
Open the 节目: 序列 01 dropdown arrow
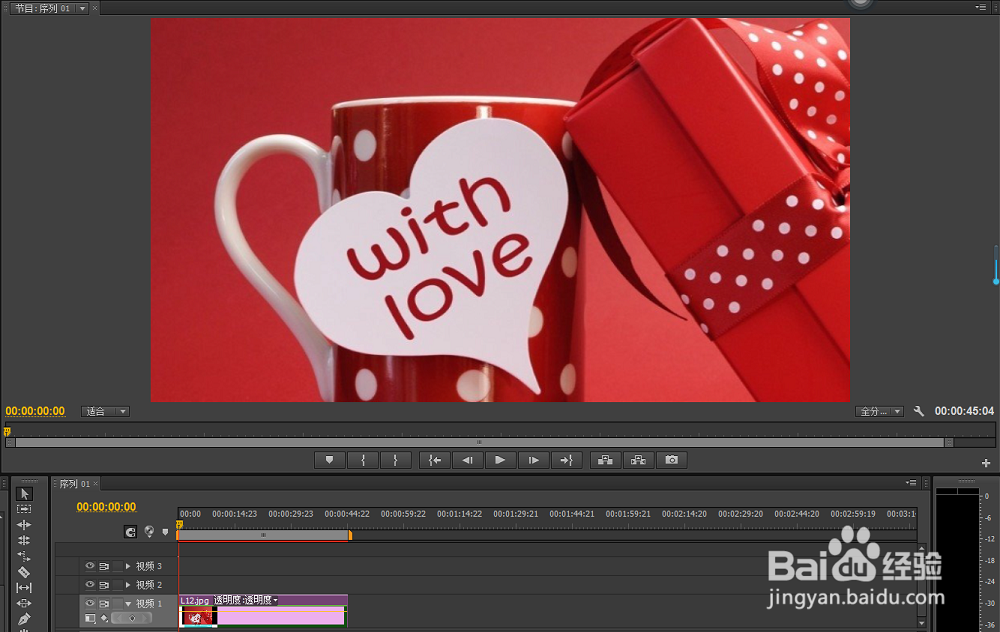(82, 8)
